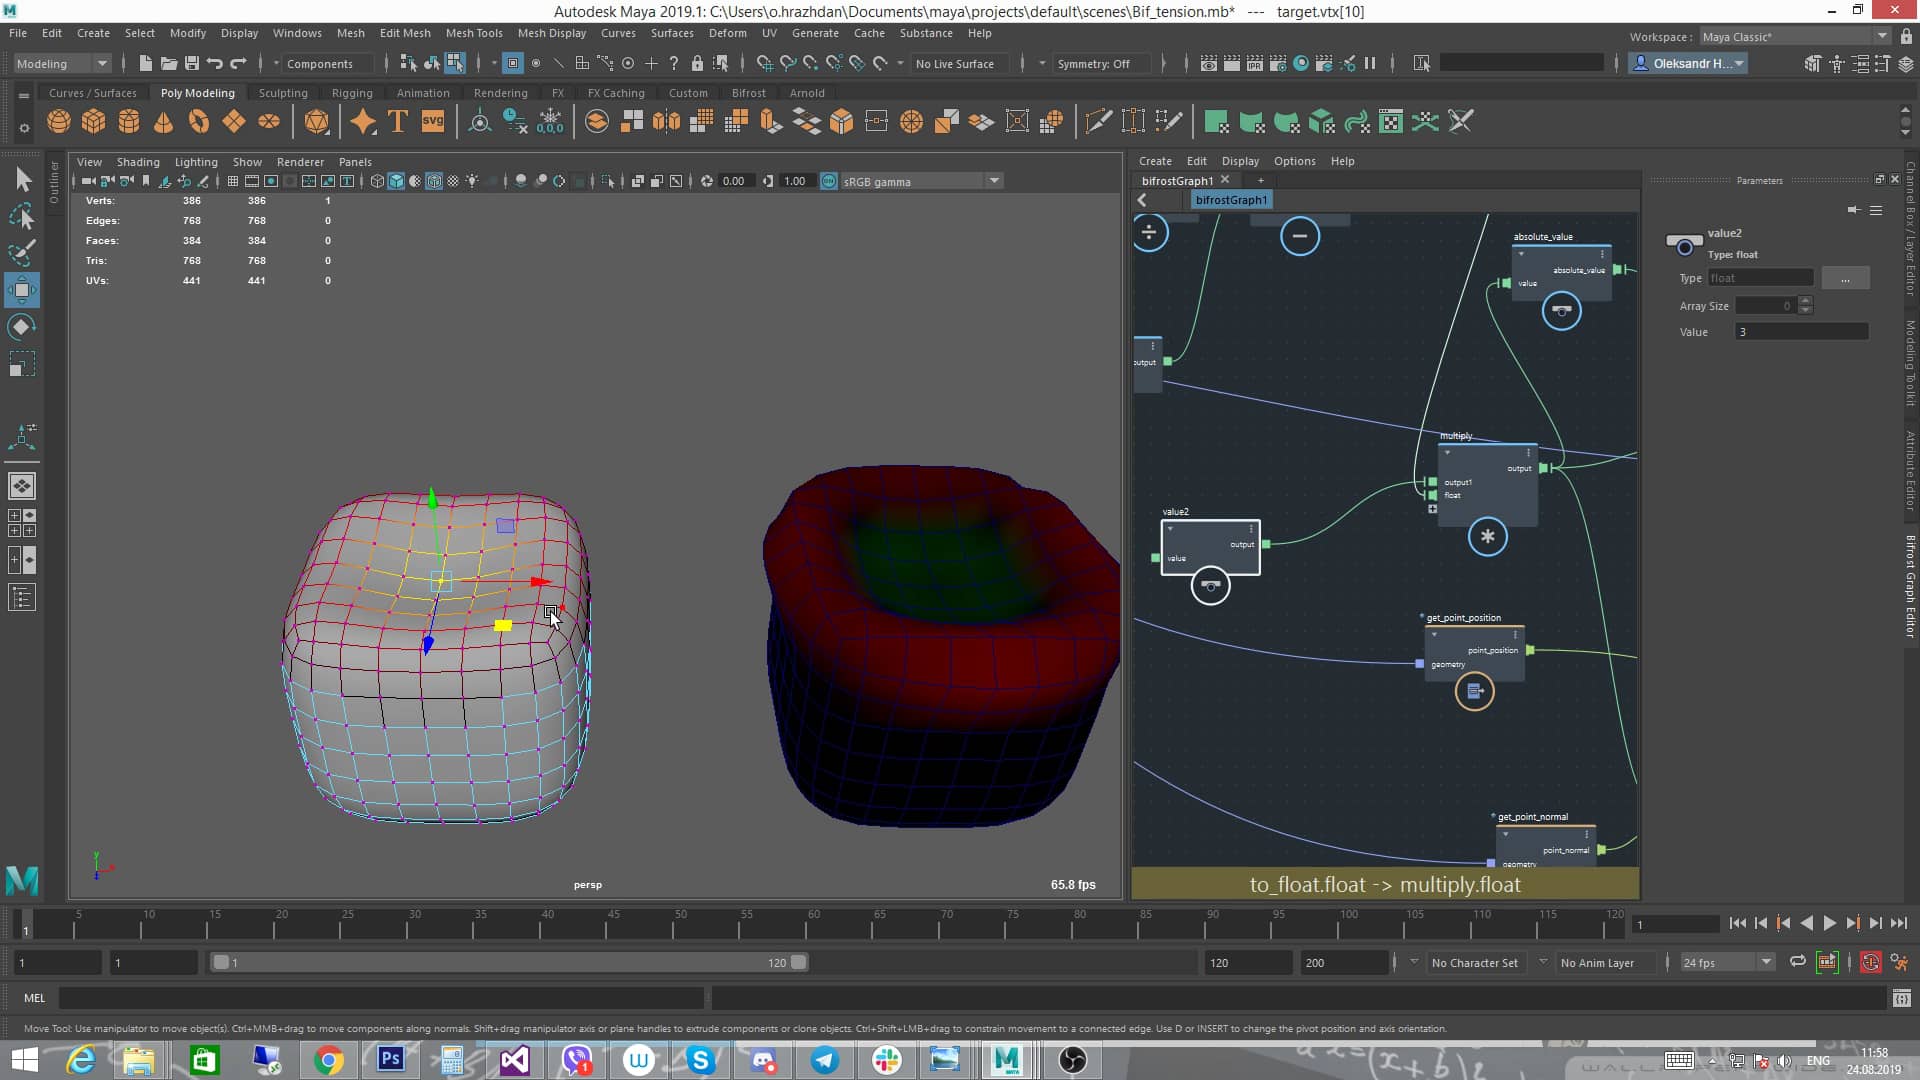Create a polygon Type object from the shelf

point(396,121)
